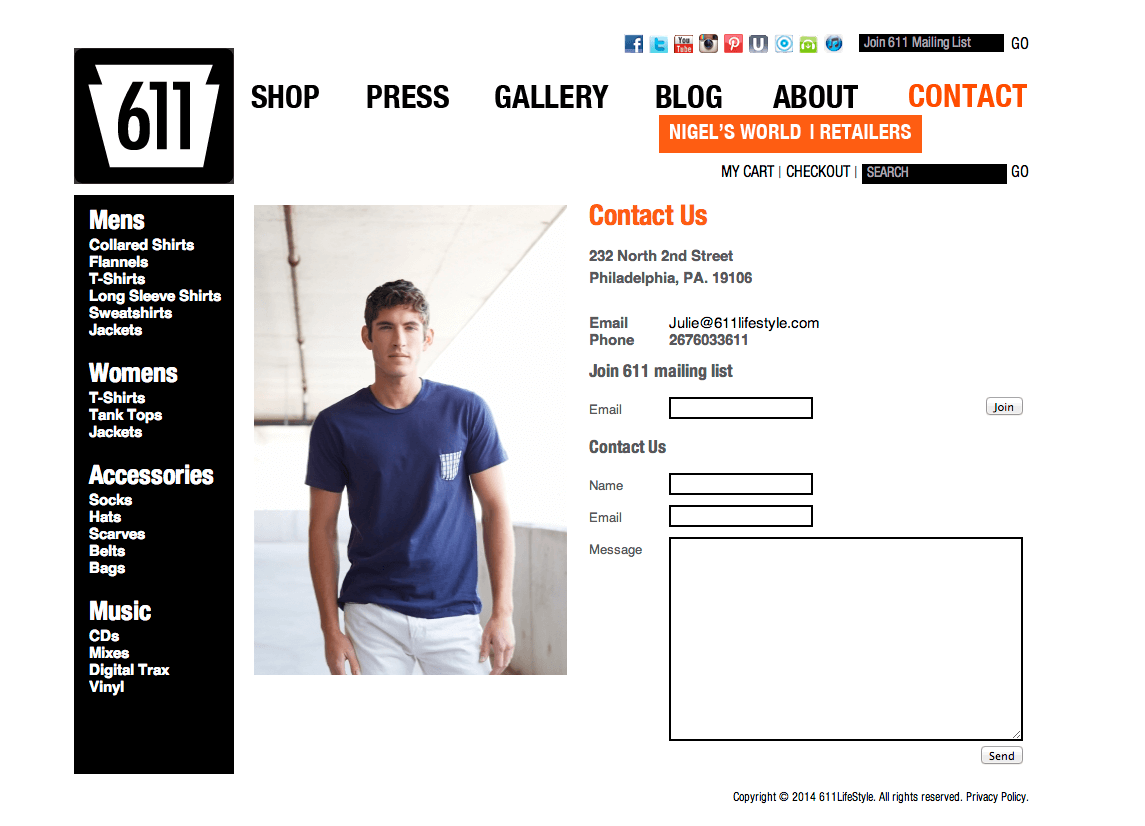
Task: Click the Join mailing list button
Action: coord(1004,407)
